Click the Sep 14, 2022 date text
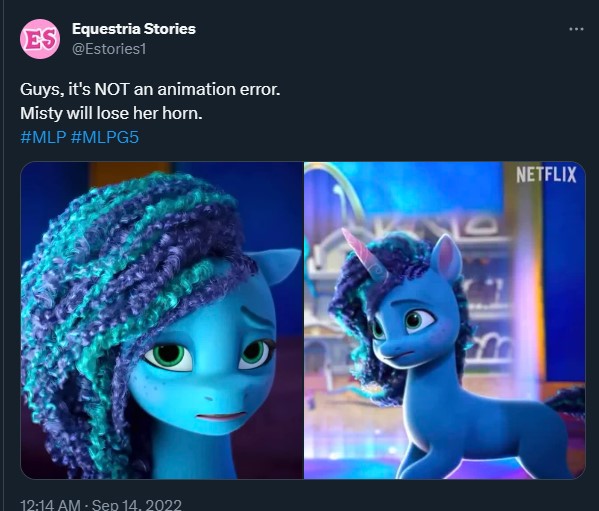Image resolution: width=599 pixels, height=511 pixels. [x=136, y=505]
